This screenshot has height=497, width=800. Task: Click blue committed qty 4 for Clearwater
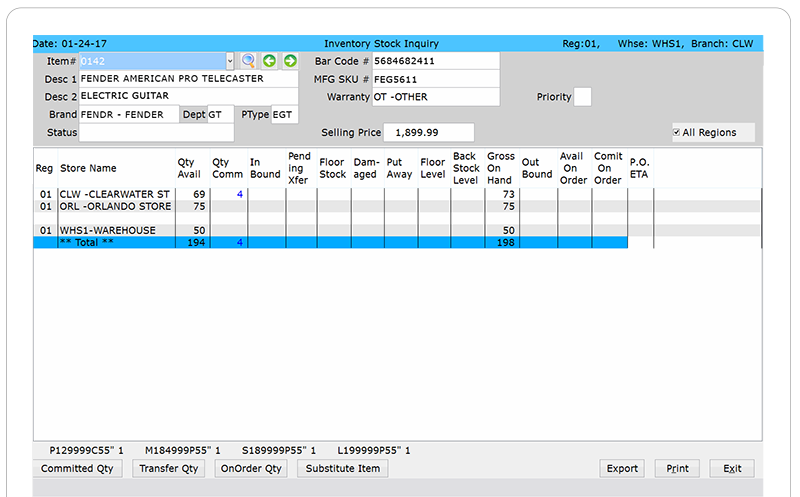[239, 194]
